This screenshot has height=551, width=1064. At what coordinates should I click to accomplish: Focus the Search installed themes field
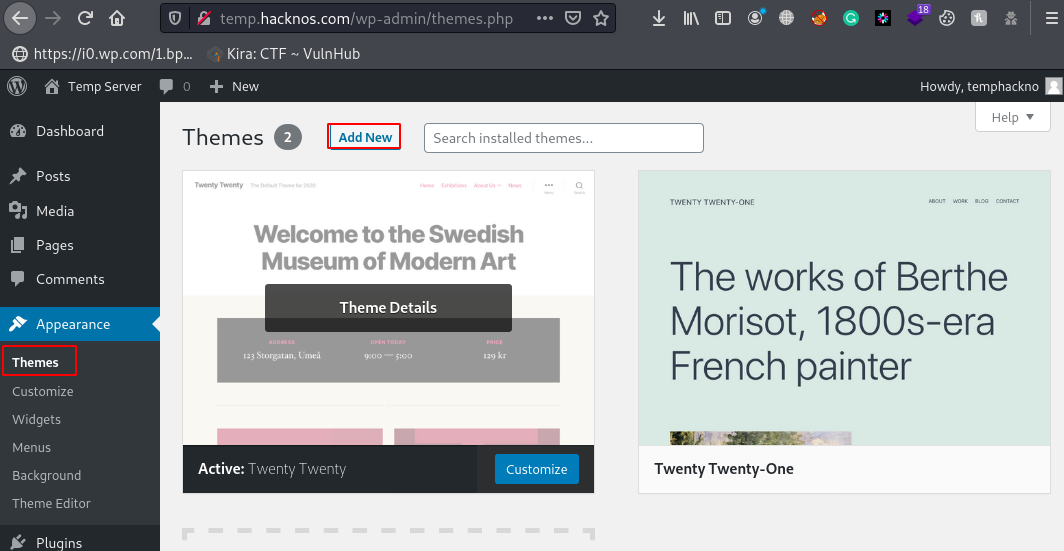click(x=564, y=138)
